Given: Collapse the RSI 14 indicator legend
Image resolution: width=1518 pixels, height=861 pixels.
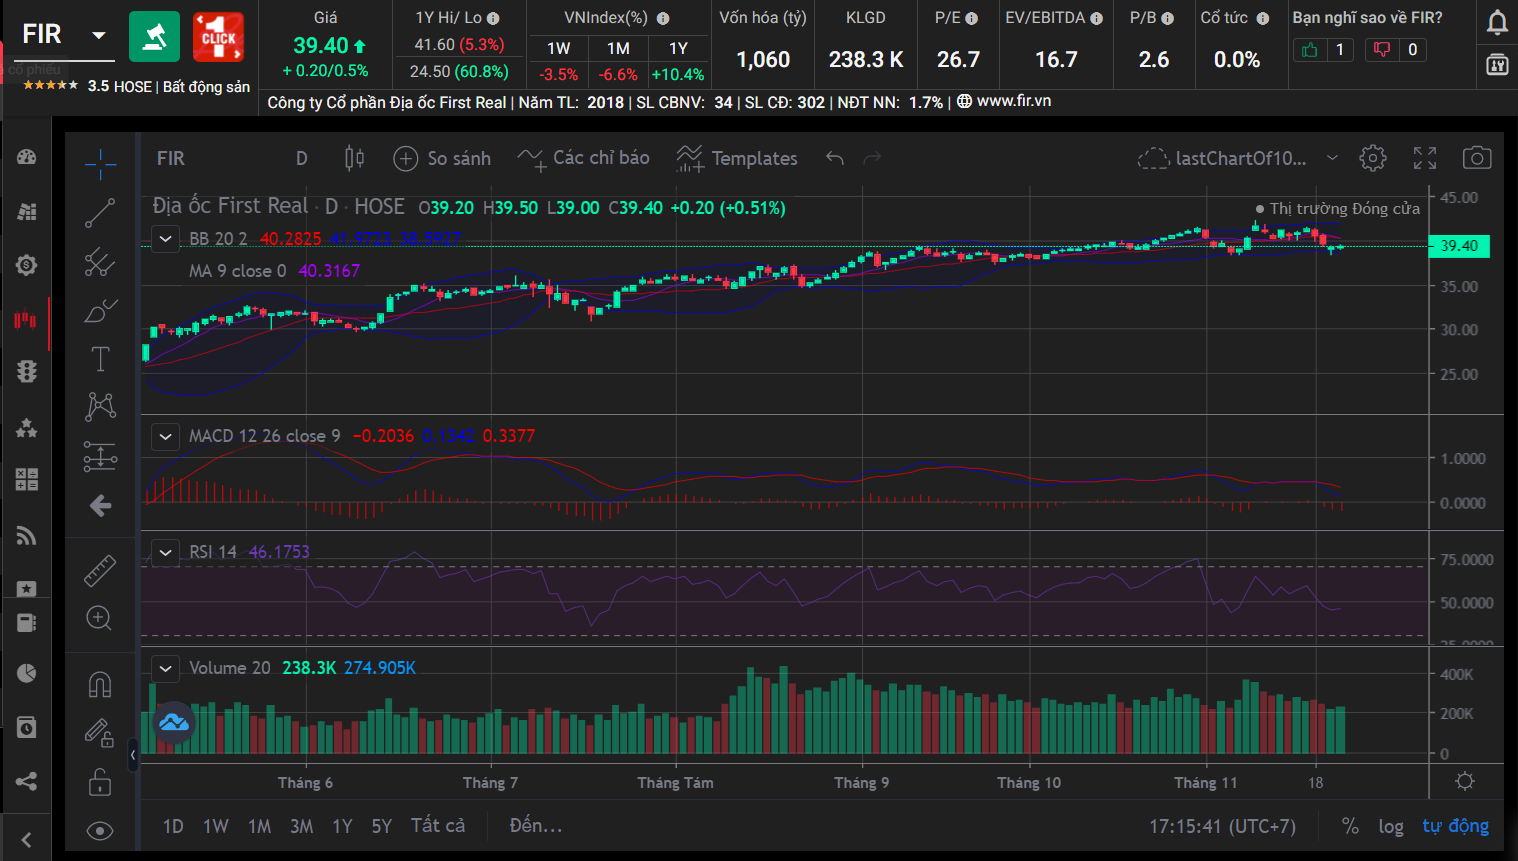Looking at the screenshot, I should 166,552.
